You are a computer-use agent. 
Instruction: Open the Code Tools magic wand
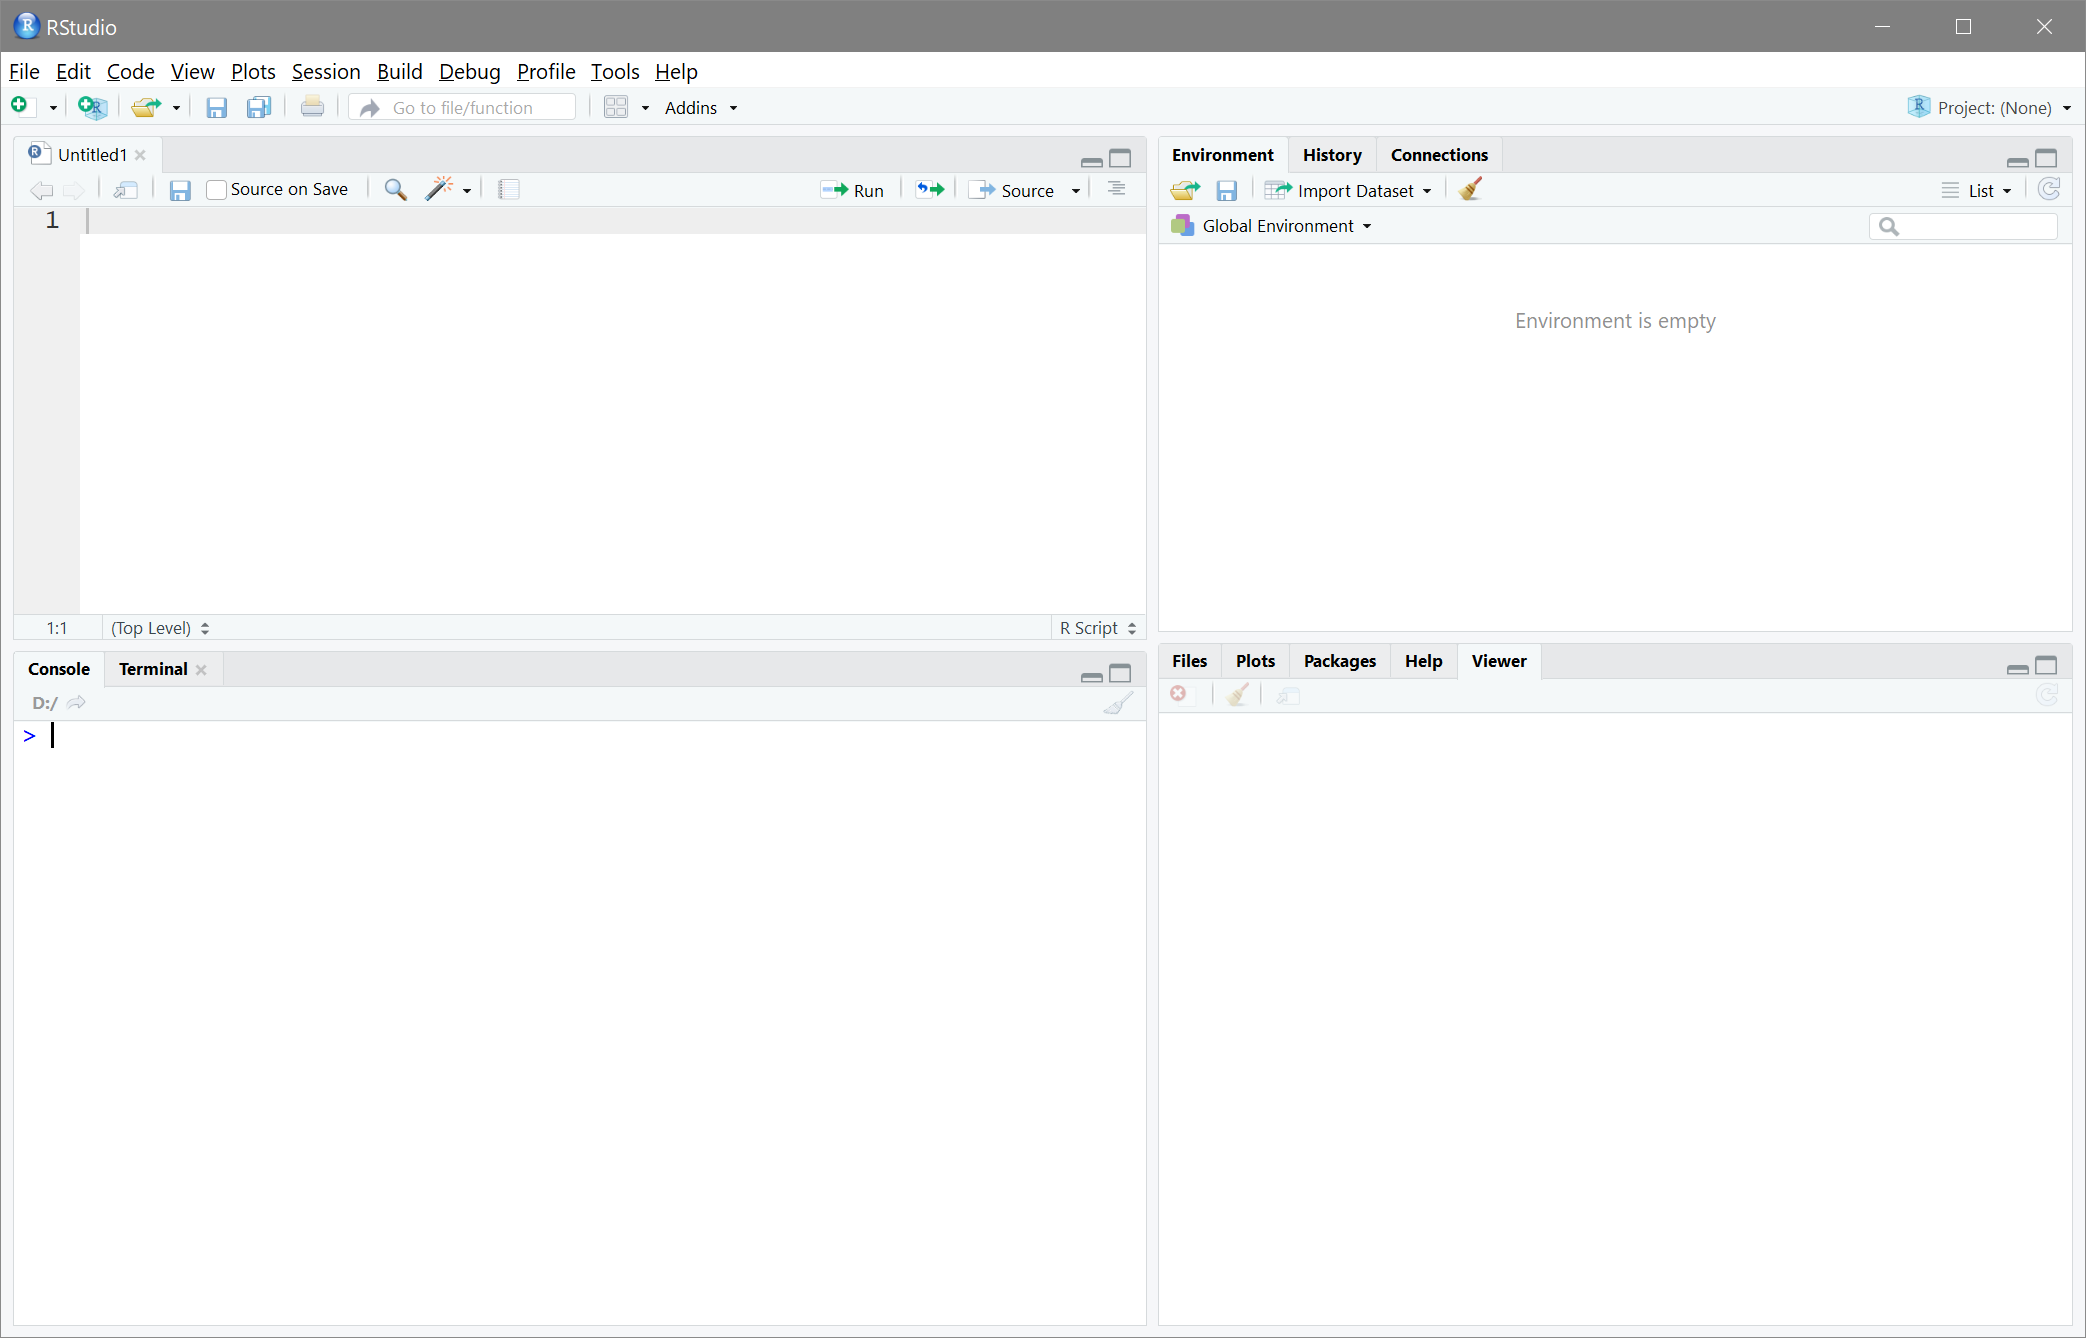(439, 189)
